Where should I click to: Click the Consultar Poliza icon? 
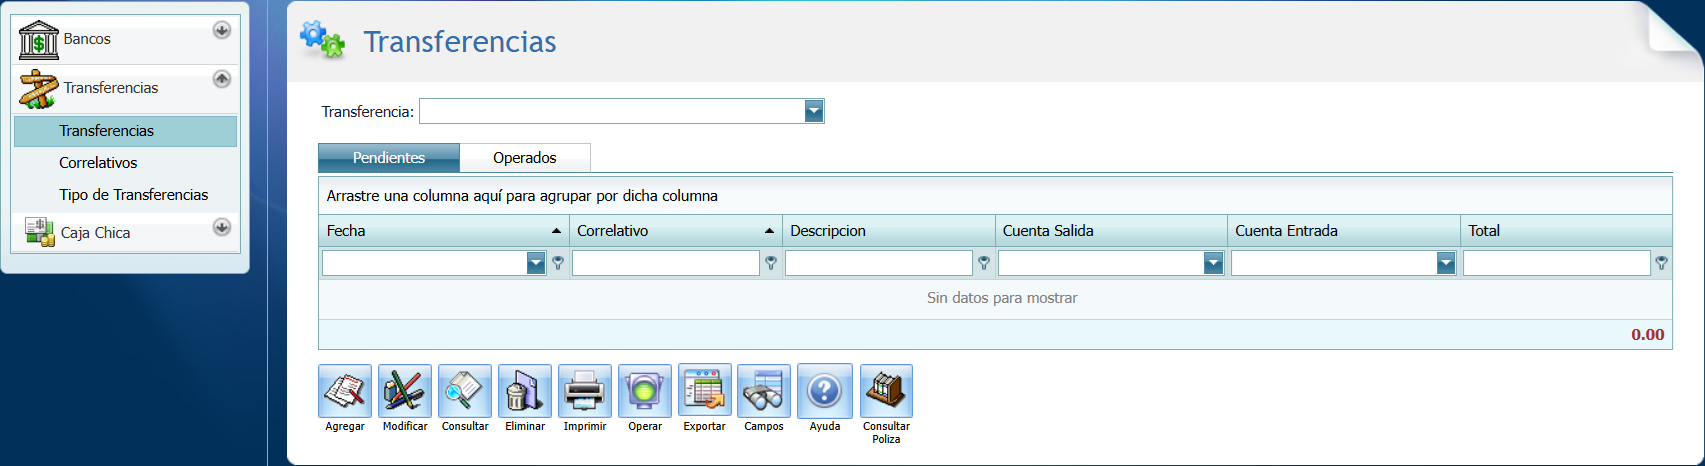(x=886, y=390)
